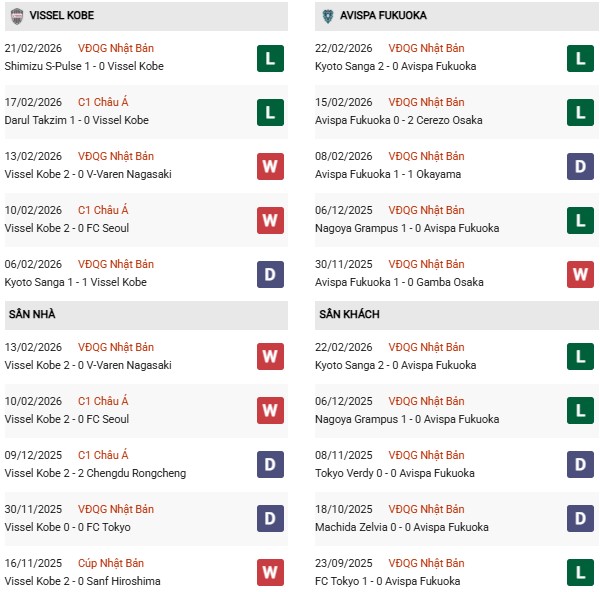Click the VISSEL KOBE header title
This screenshot has height=592, width=600.
[x=65, y=16]
